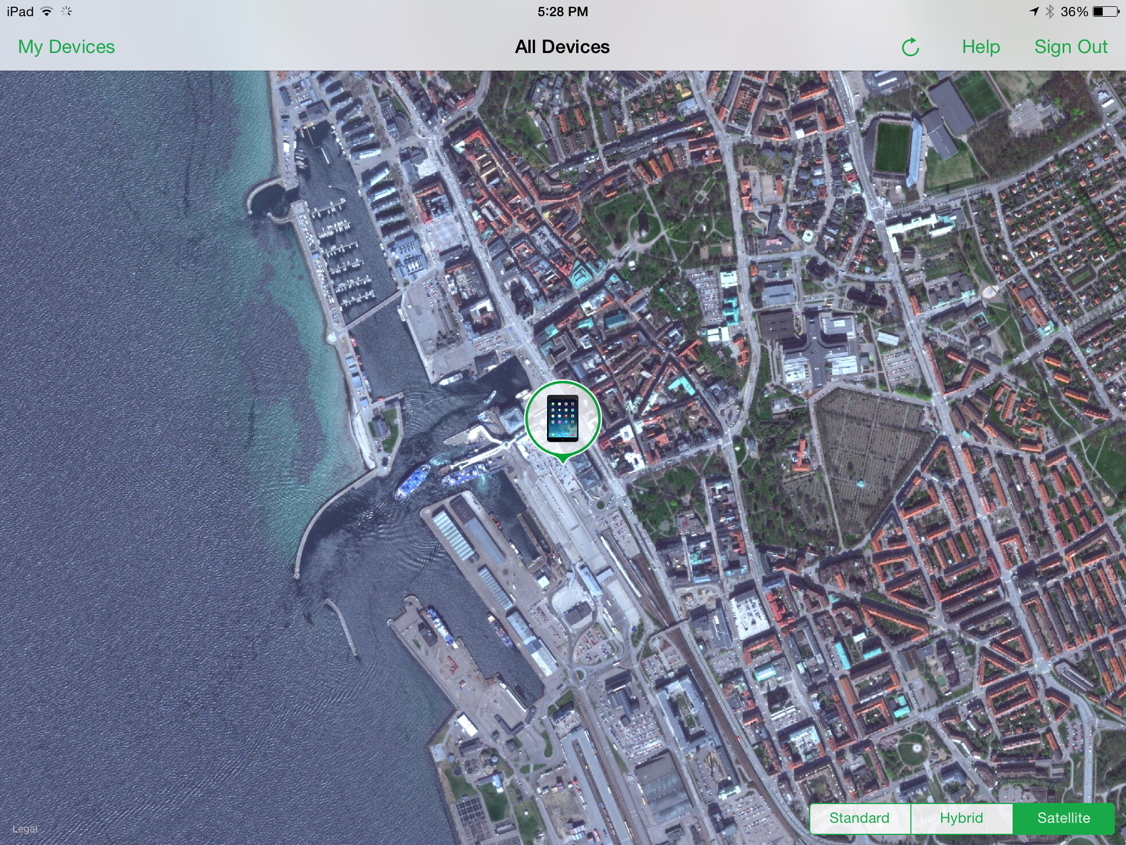This screenshot has width=1126, height=845.
Task: Tap the 5:28 PM clock
Action: click(x=563, y=11)
